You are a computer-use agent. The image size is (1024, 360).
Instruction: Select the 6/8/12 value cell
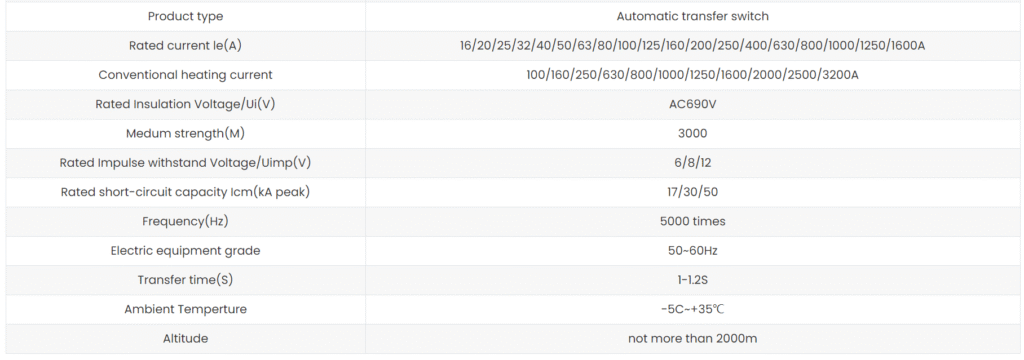tap(692, 163)
